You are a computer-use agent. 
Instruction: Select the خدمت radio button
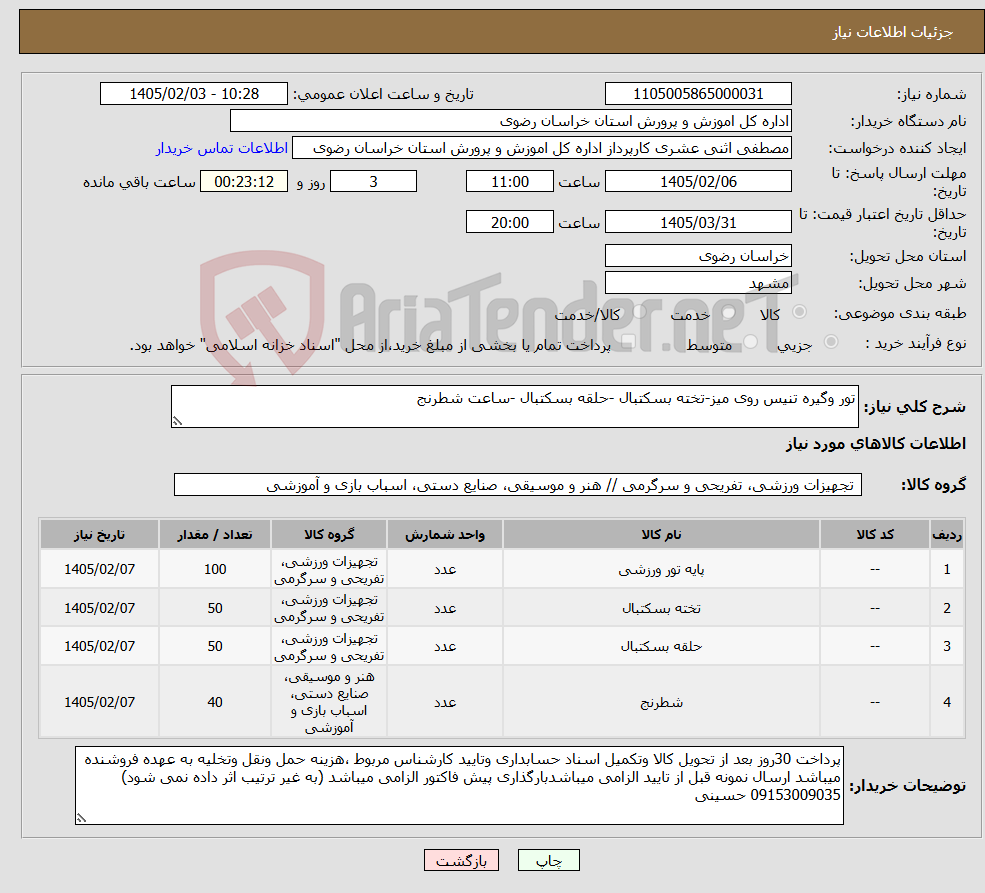729,311
